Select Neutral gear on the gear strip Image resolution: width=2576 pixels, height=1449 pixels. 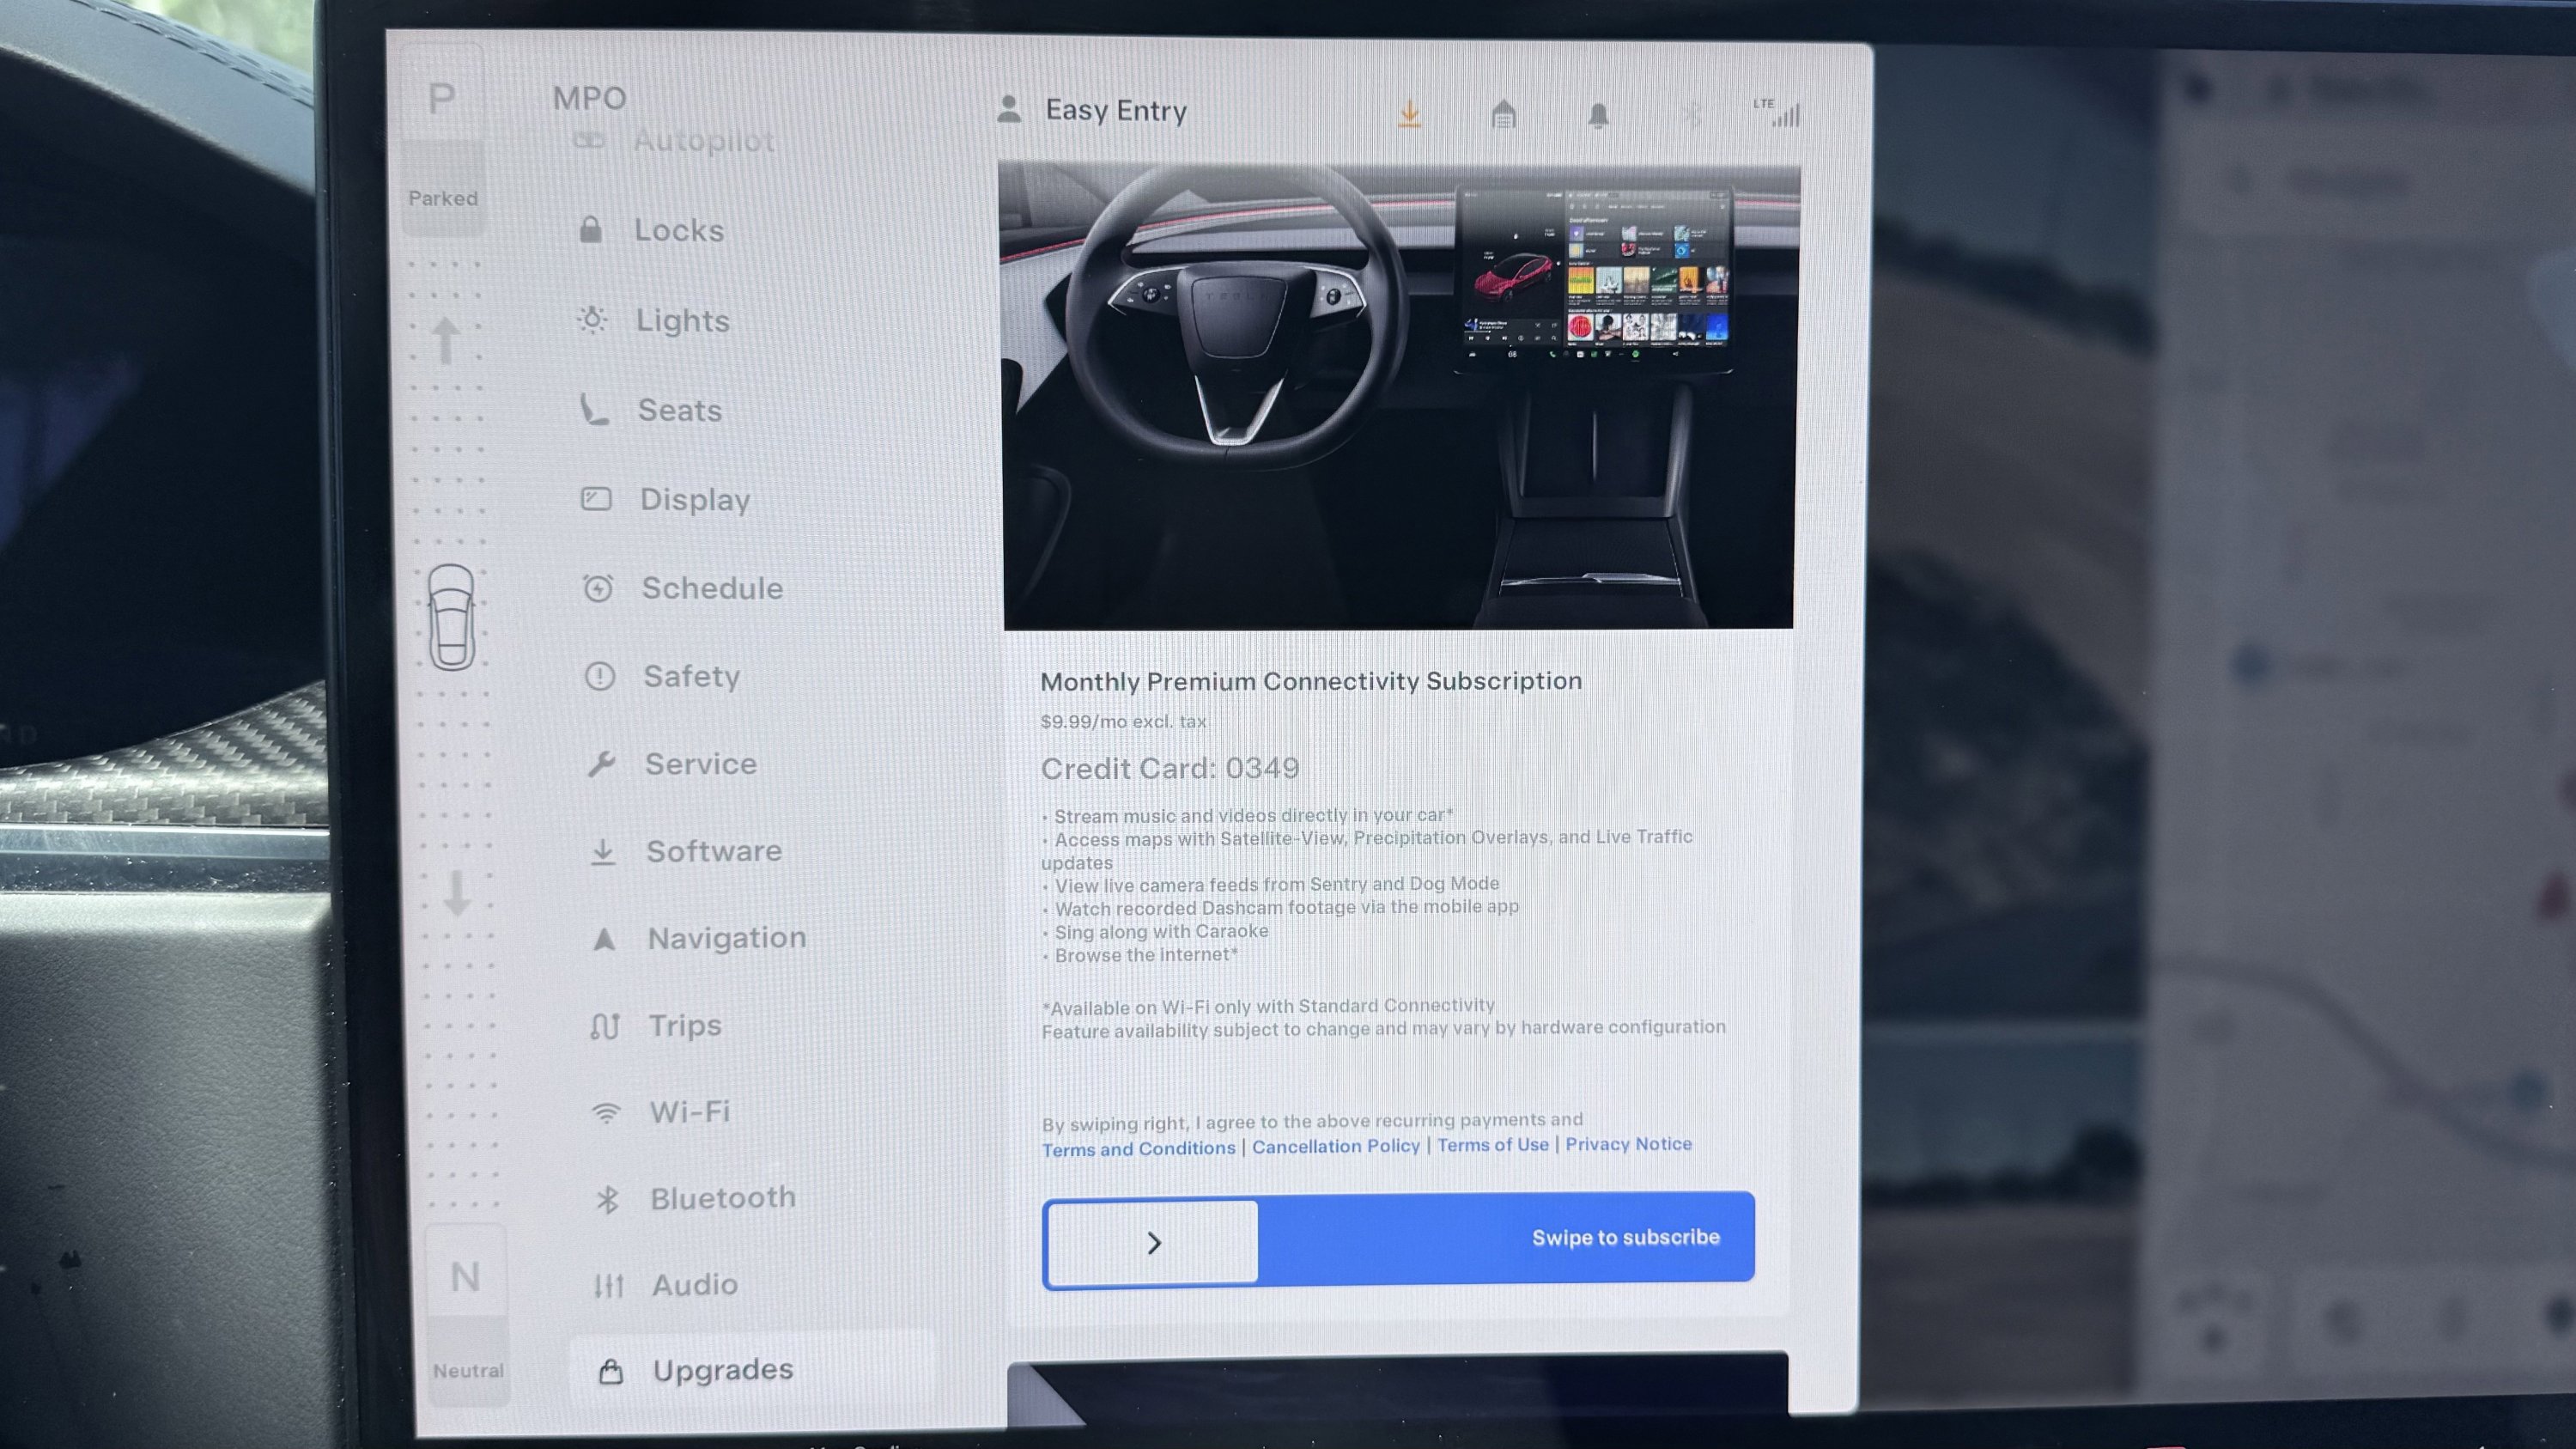[x=465, y=1277]
